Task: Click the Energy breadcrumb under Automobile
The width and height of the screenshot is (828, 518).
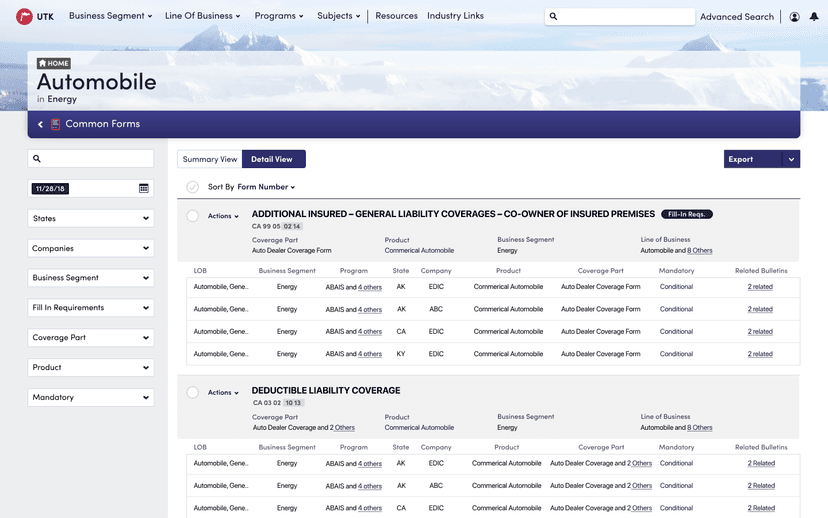Action: 62,99
